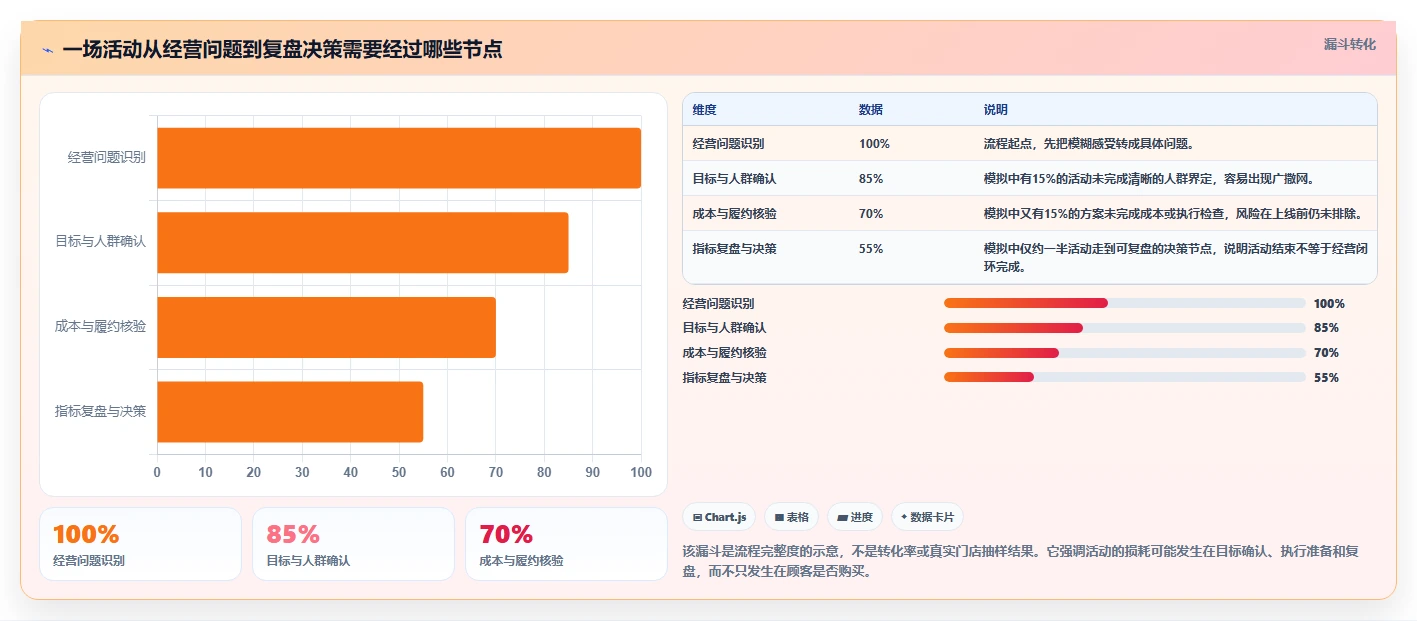The height and width of the screenshot is (621, 1417).
Task: Click the 指标复盘与决策 chart bar
Action: 290,411
